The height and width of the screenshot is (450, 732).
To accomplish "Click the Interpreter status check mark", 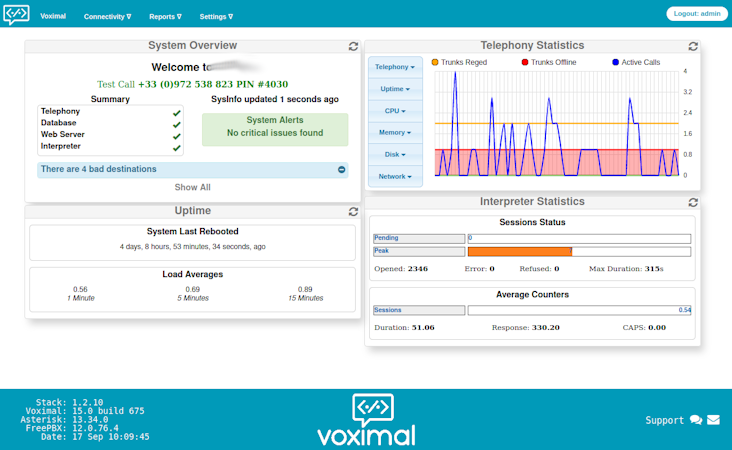I will [176, 148].
